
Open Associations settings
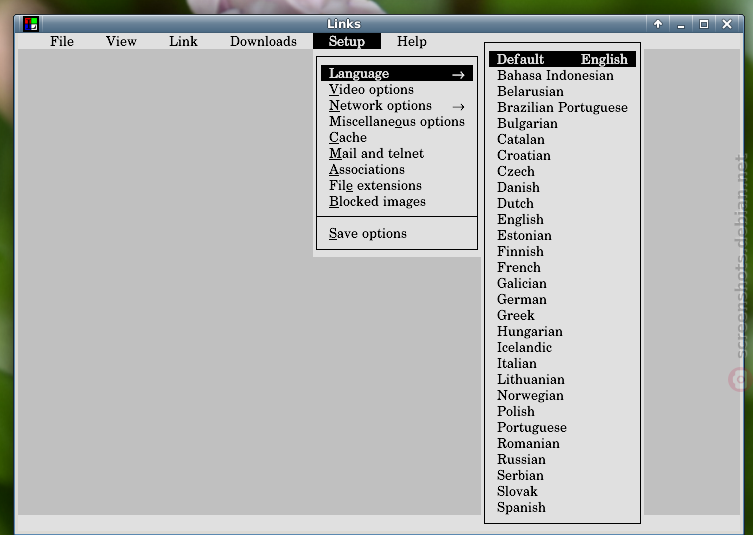pos(397,170)
